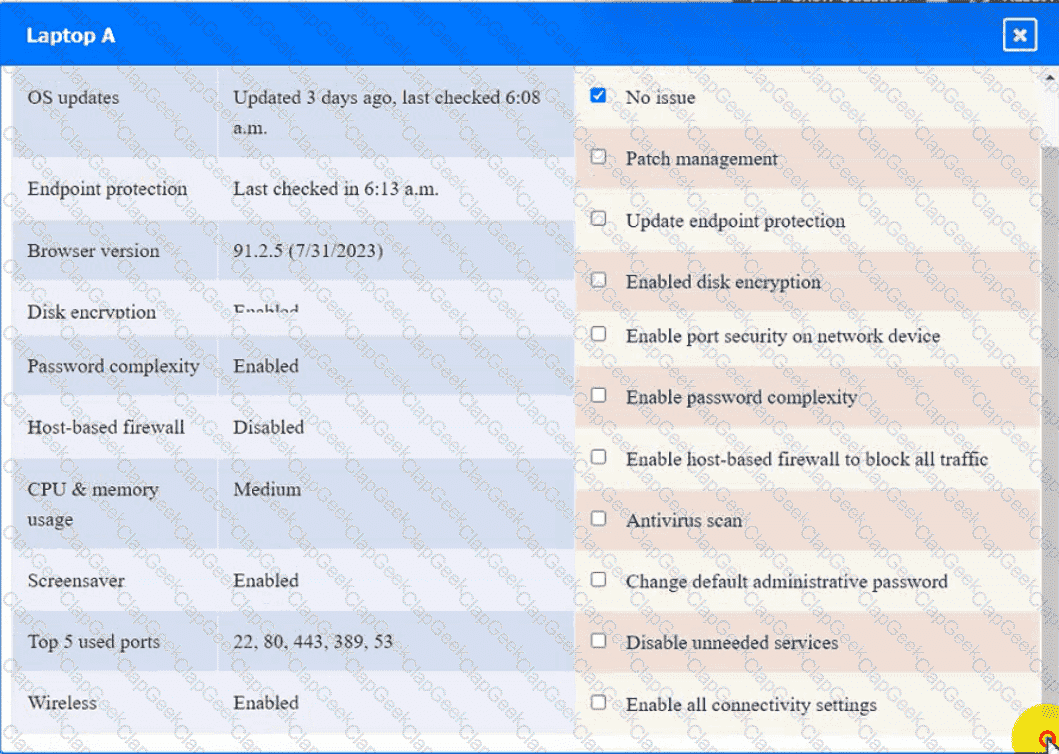Enable Update endpoint protection checkbox

[x=598, y=219]
